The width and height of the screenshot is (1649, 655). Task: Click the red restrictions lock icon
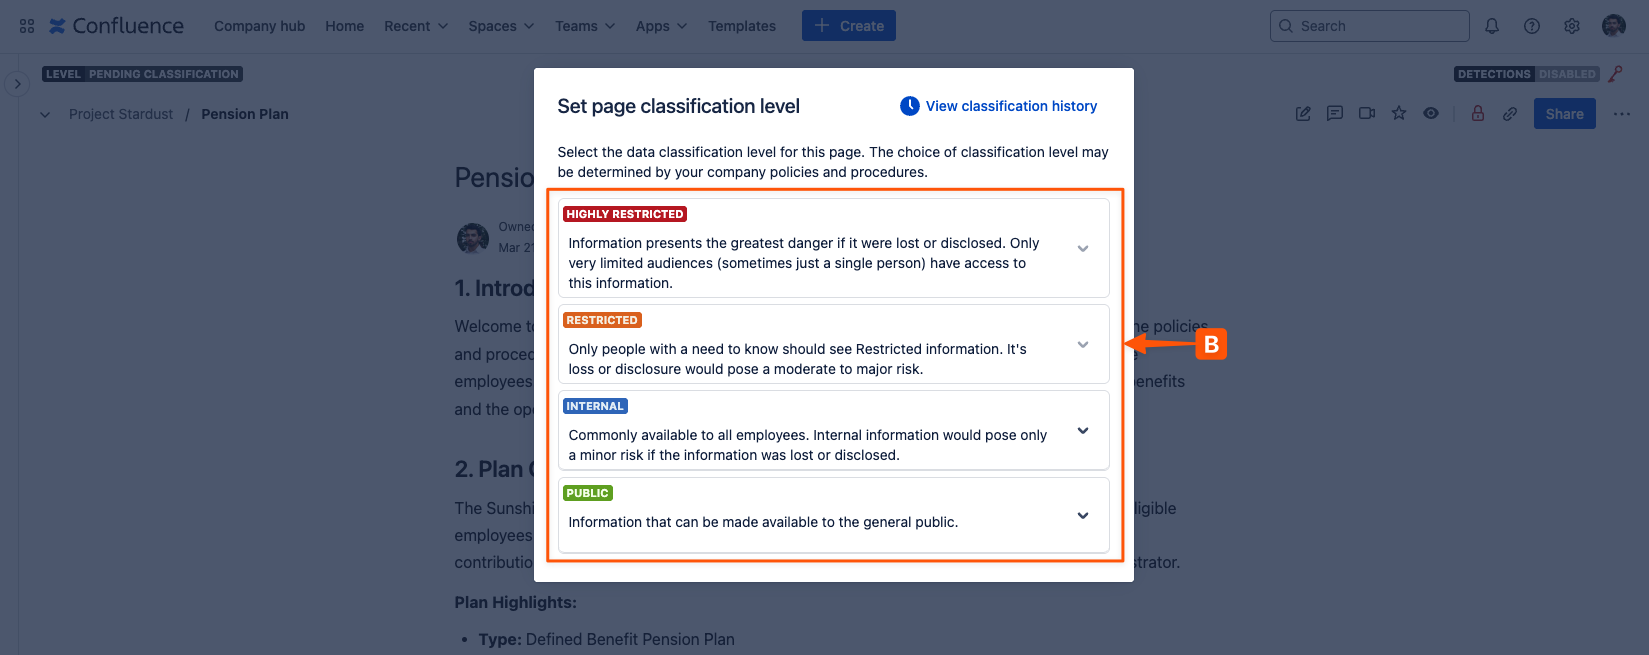click(1478, 114)
